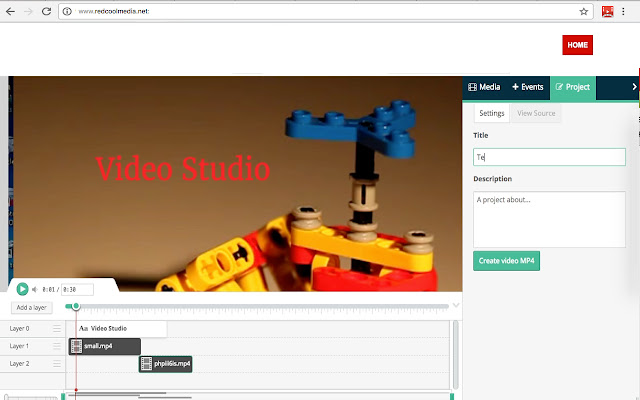
Task: Switch to View Source sub-tab
Action: (x=536, y=114)
